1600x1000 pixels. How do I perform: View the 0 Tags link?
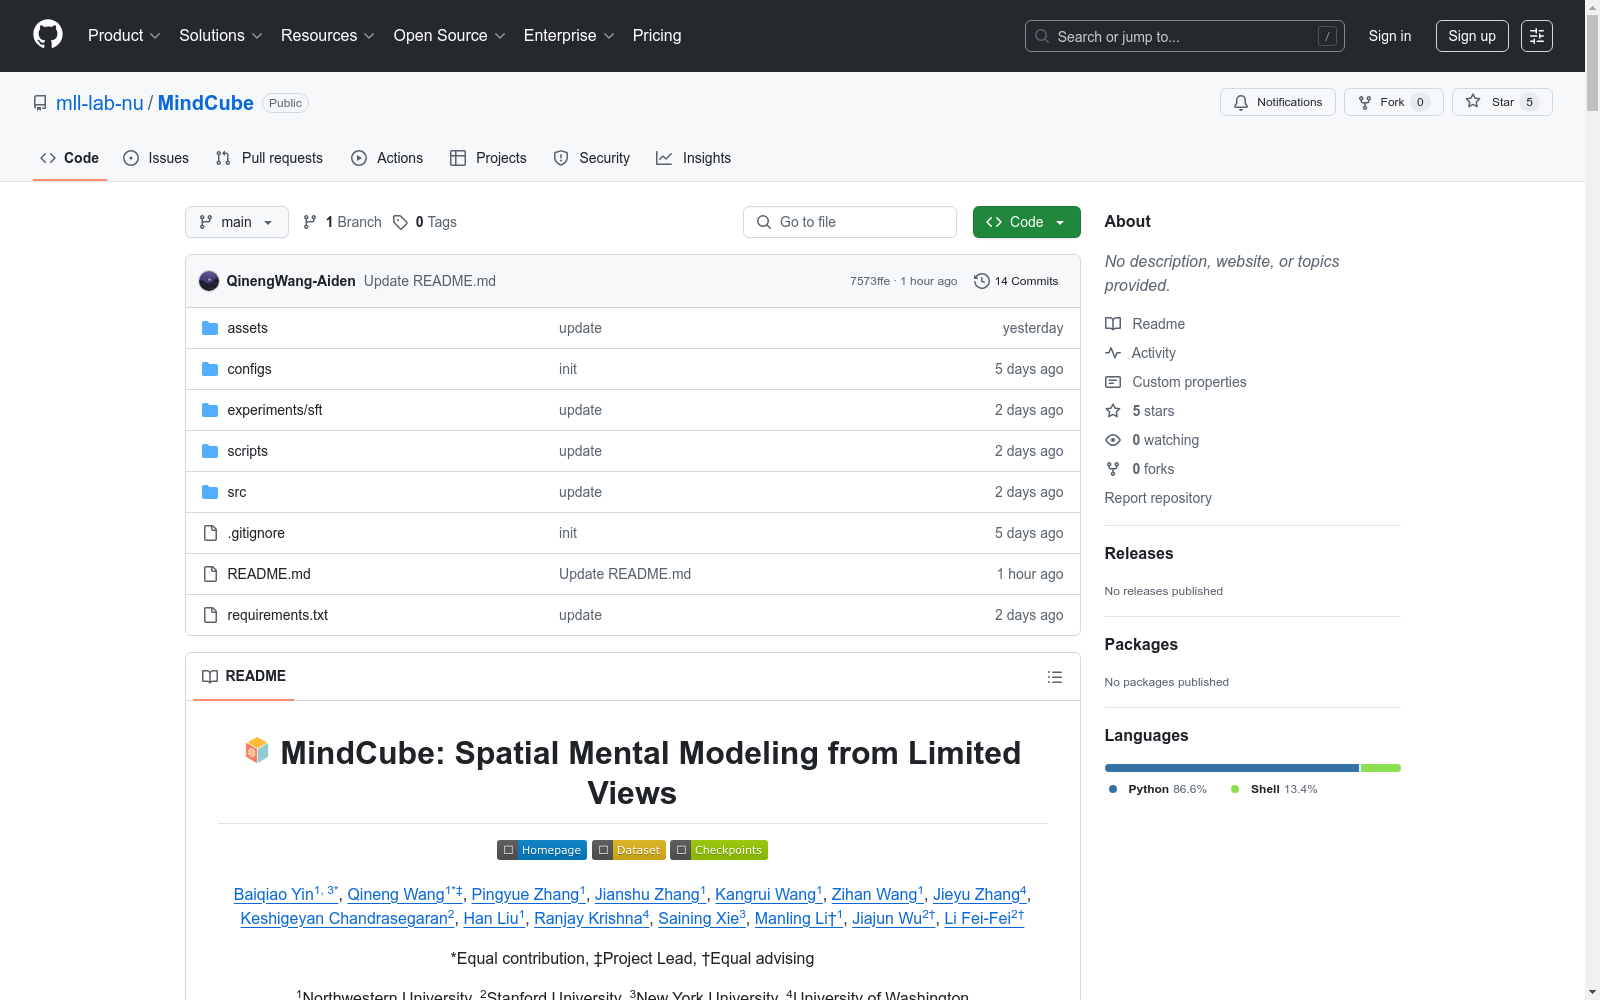click(x=425, y=222)
